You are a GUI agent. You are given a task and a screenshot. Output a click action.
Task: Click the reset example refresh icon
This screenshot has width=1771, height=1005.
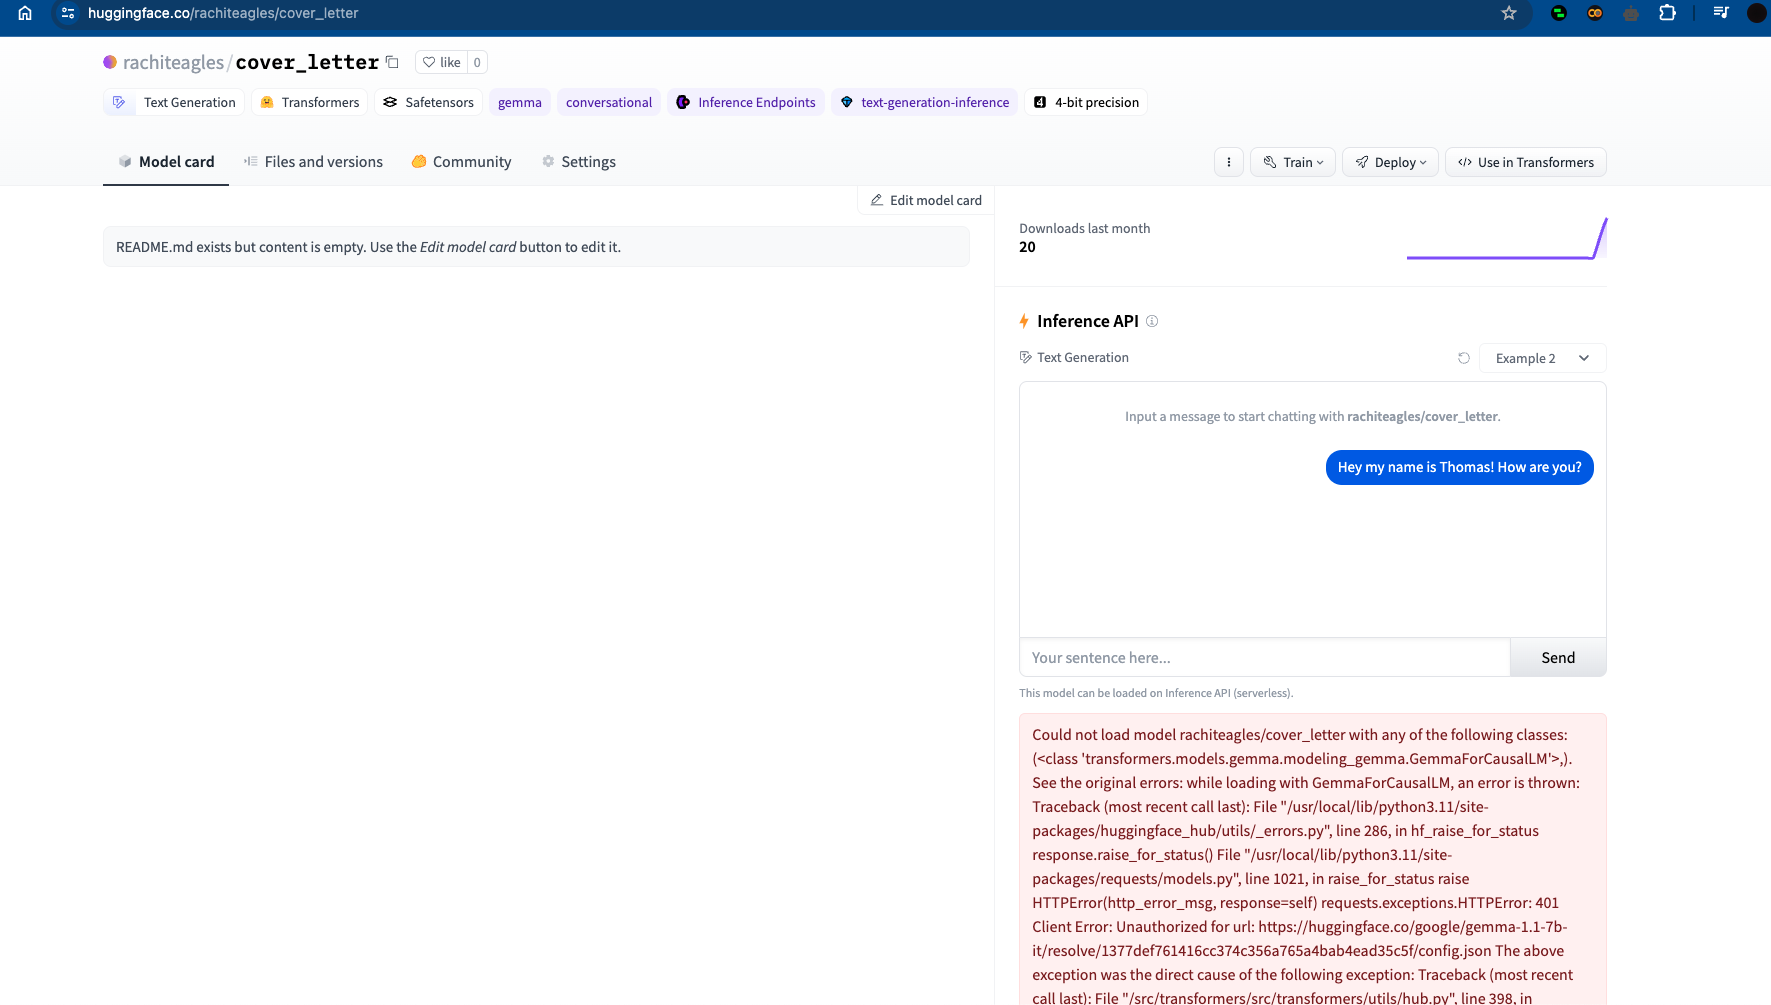pos(1463,358)
